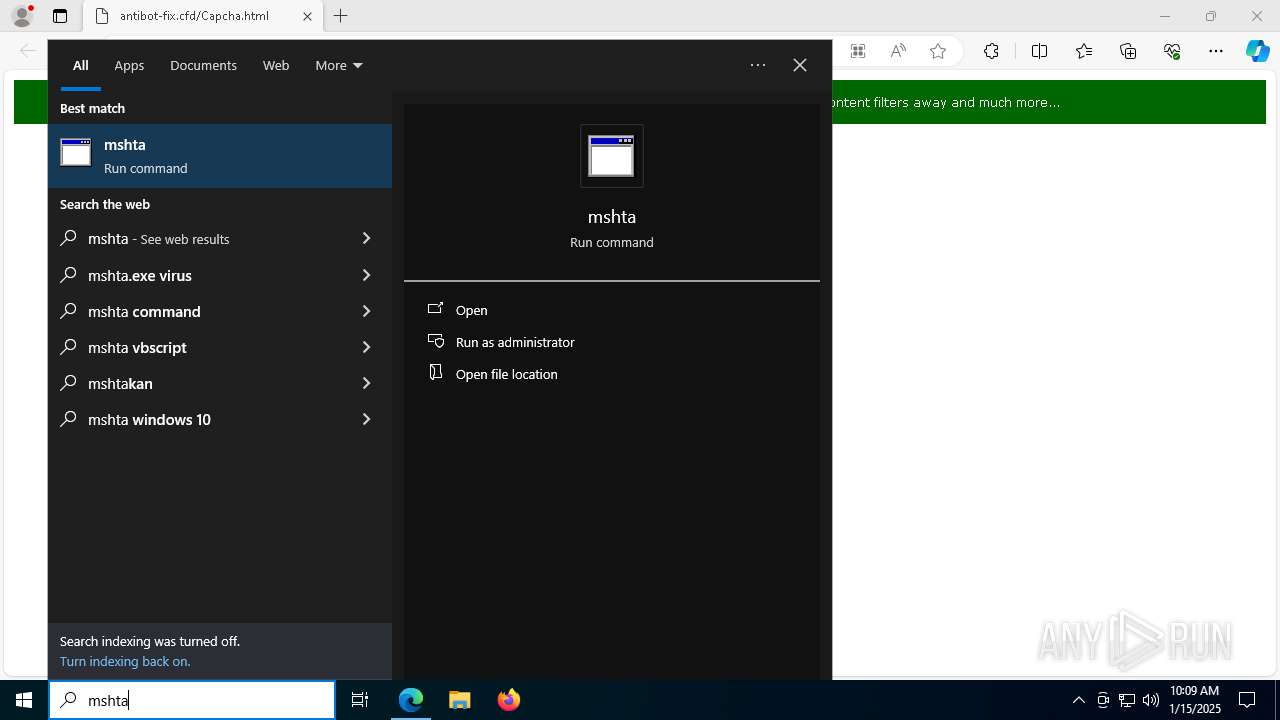This screenshot has width=1280, height=720.
Task: Open Microsoft Edge from the taskbar
Action: click(x=411, y=700)
